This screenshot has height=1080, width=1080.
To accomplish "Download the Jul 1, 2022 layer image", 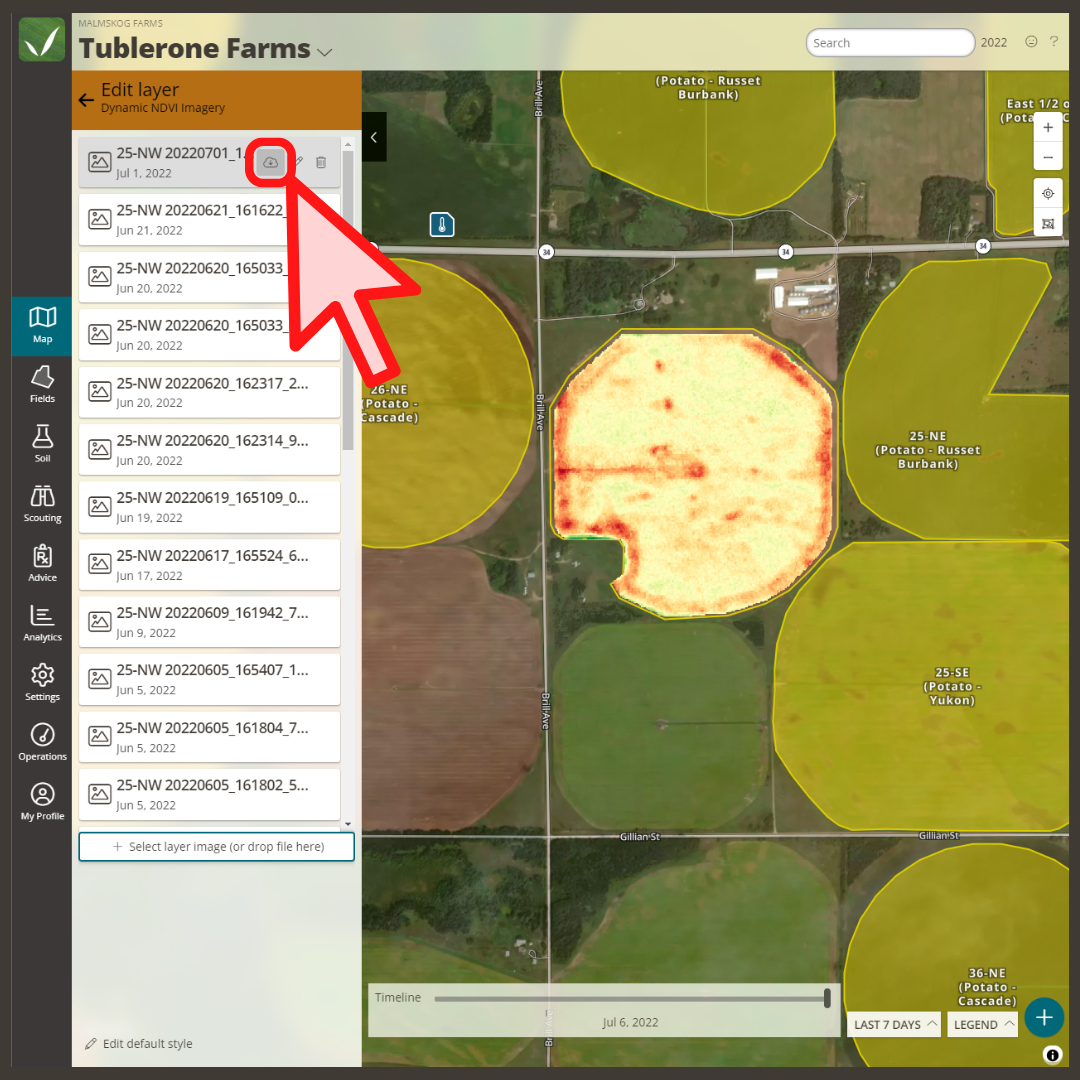I will point(271,163).
